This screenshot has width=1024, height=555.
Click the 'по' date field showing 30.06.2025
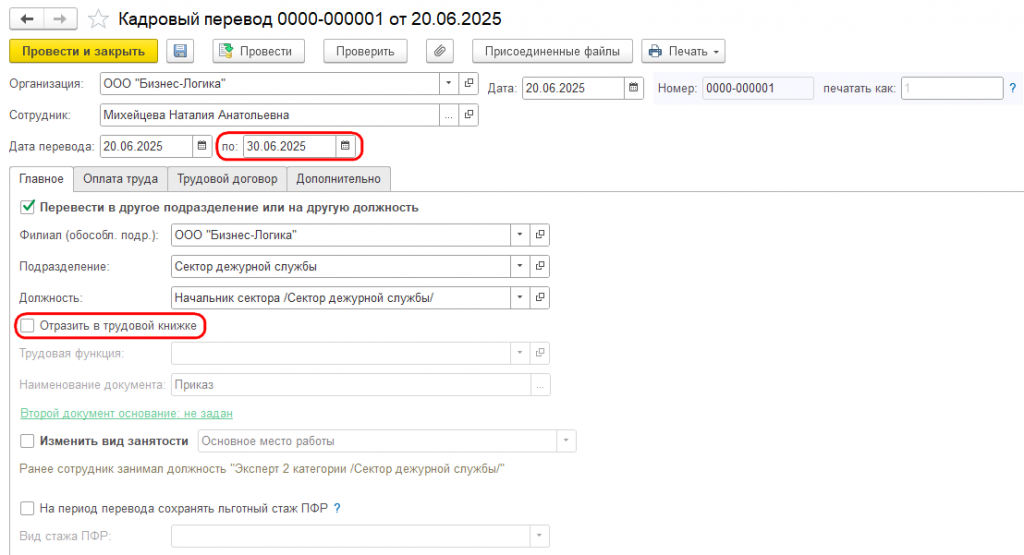coord(290,146)
